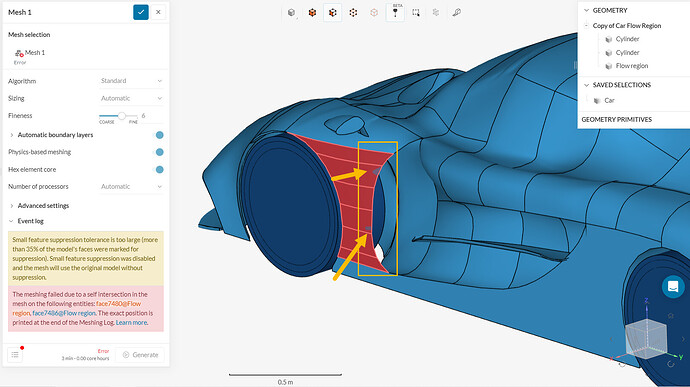
Task: Expand Automatic boundary layers section
Action: tap(11, 135)
